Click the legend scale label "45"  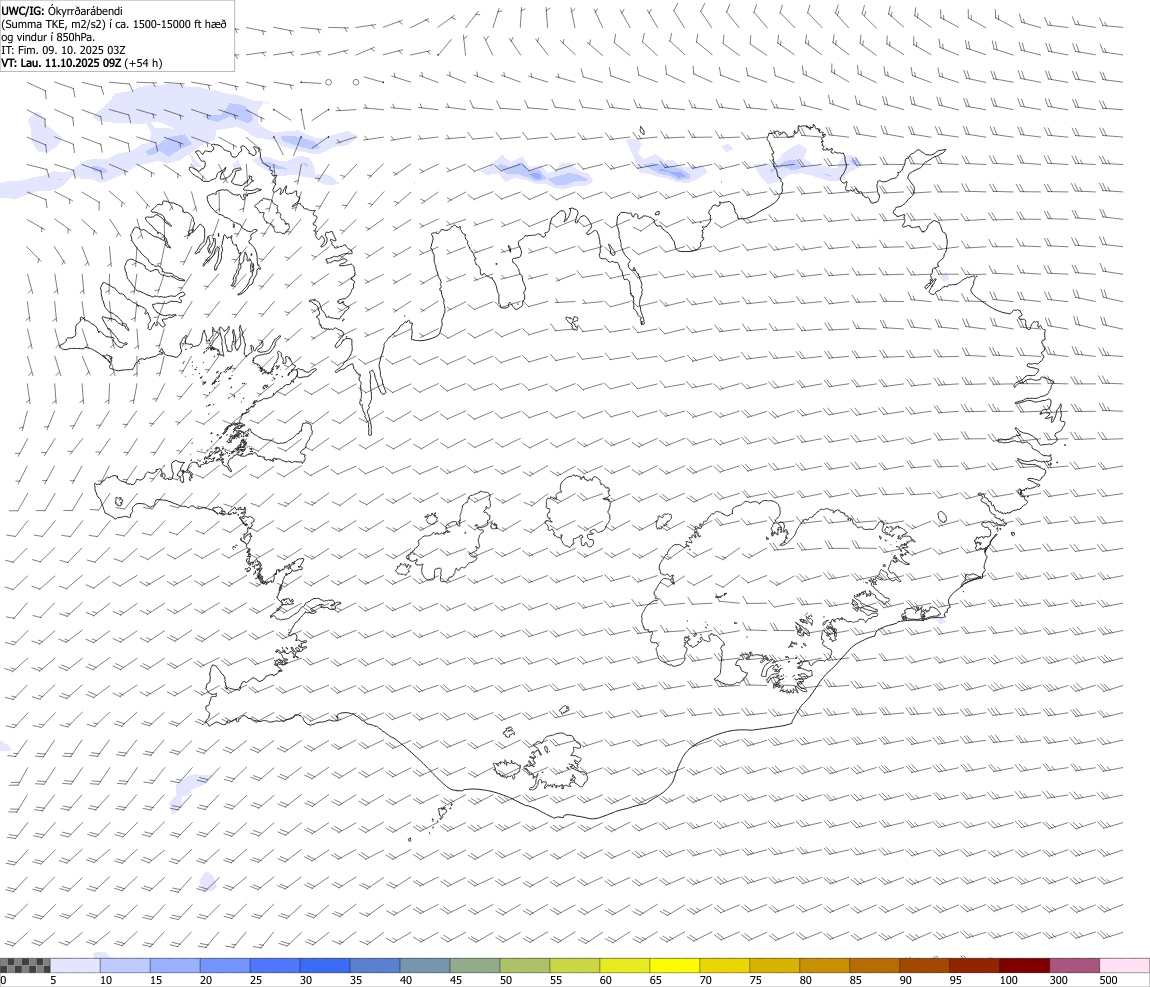[x=455, y=980]
